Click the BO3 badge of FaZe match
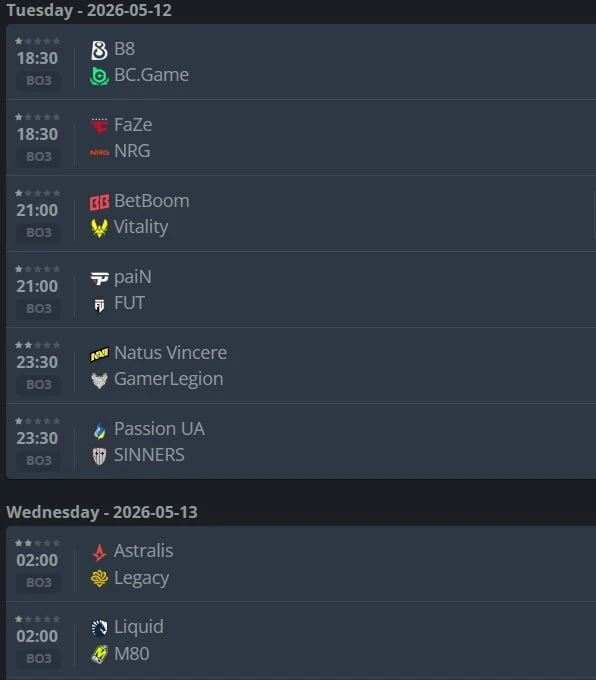The width and height of the screenshot is (596, 680). coord(39,156)
